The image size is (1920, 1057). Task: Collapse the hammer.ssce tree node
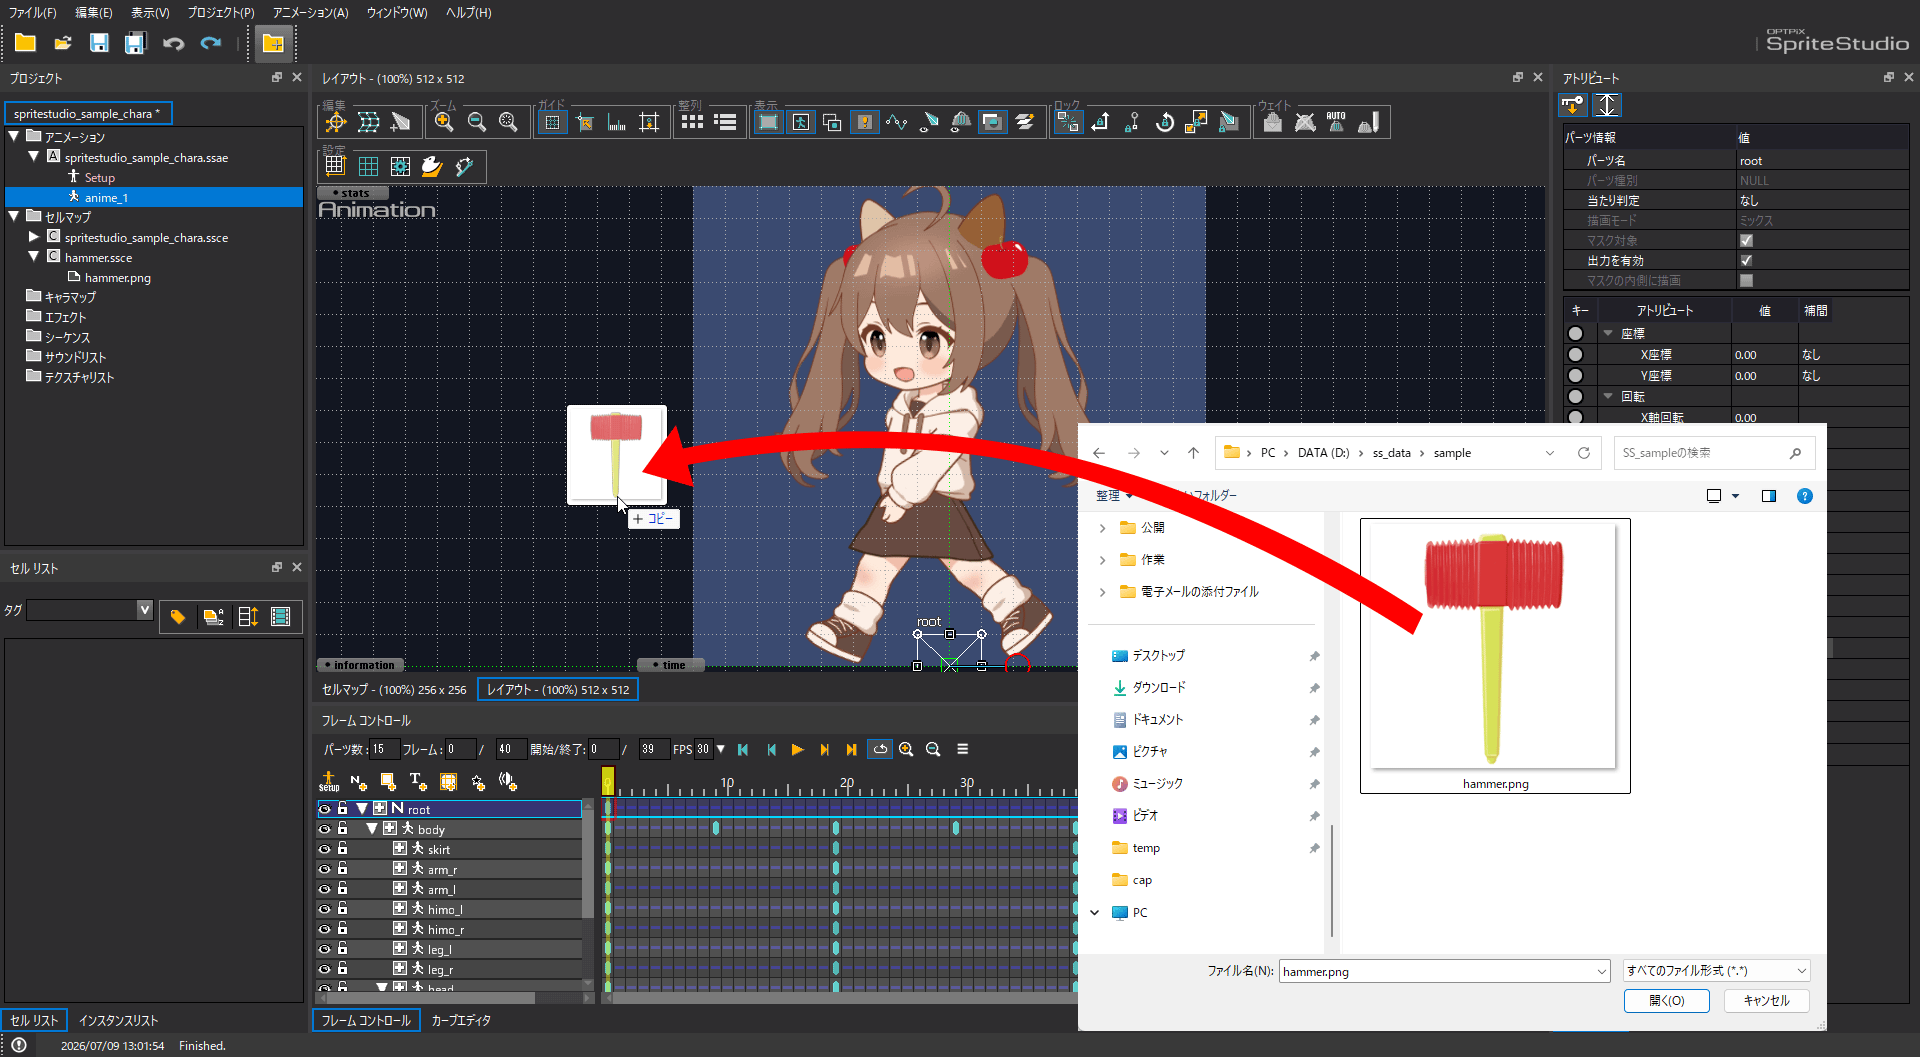(34, 257)
